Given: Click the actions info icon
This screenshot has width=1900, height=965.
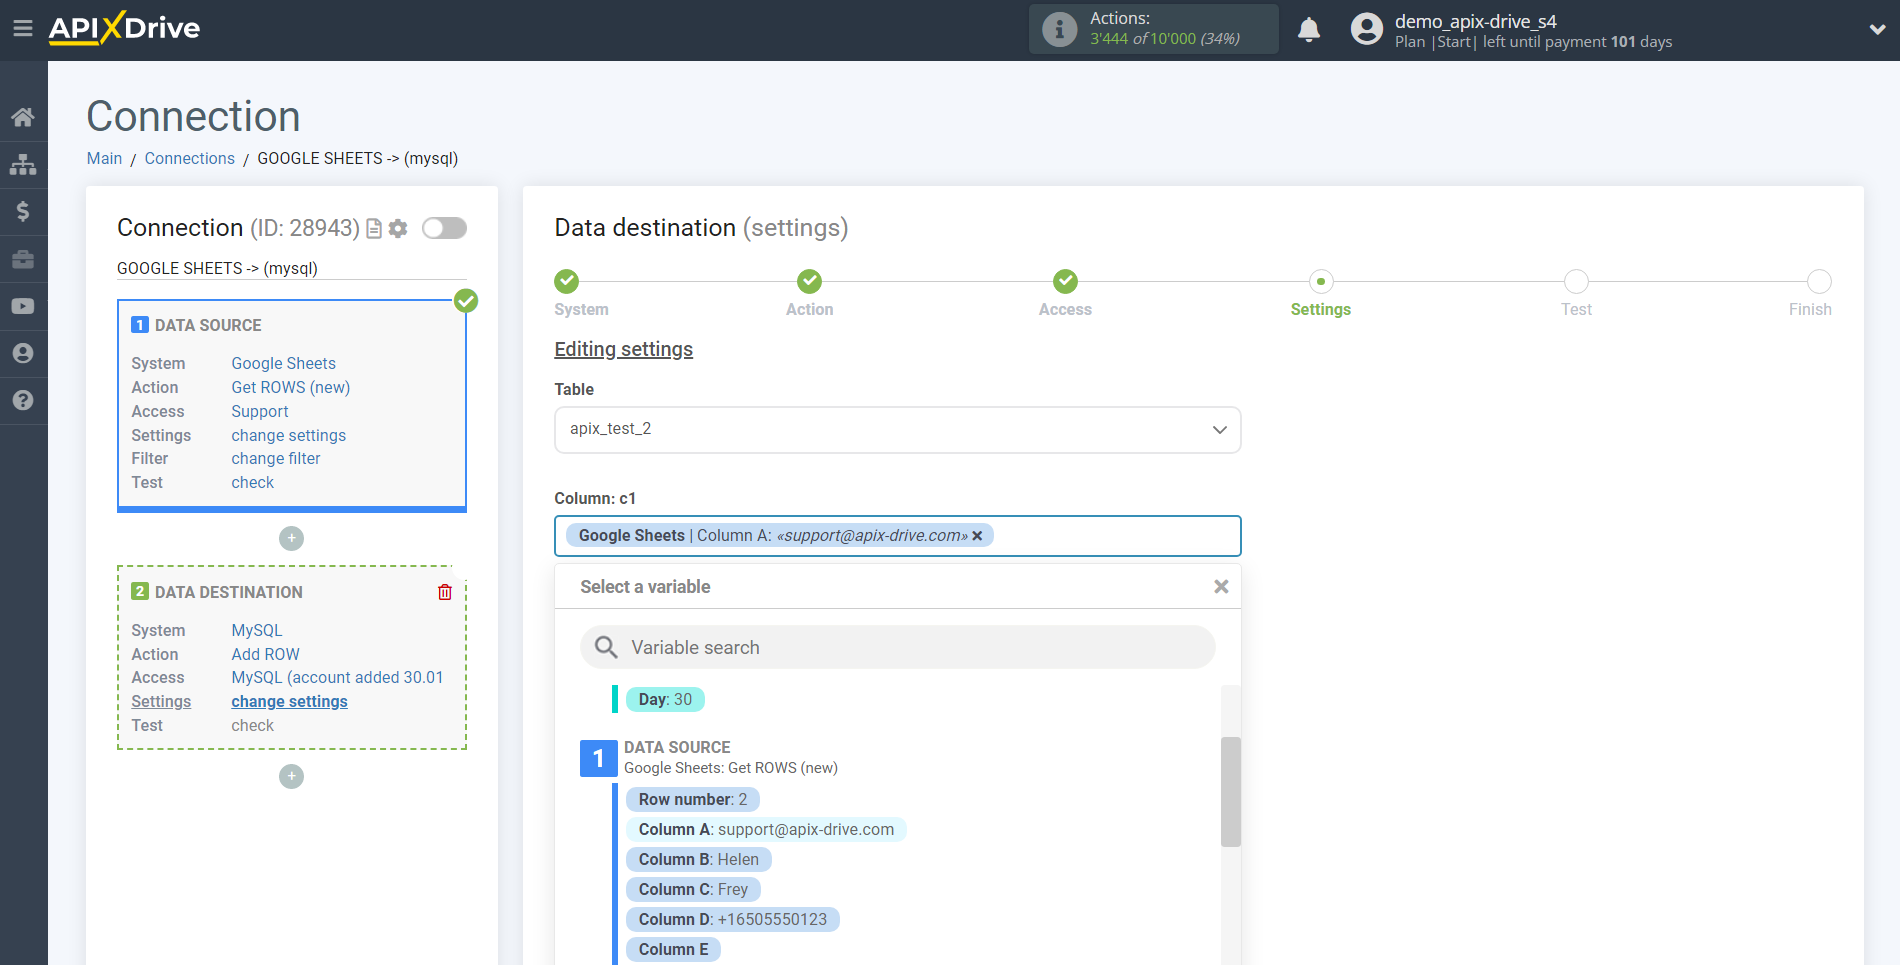Looking at the screenshot, I should tap(1059, 29).
